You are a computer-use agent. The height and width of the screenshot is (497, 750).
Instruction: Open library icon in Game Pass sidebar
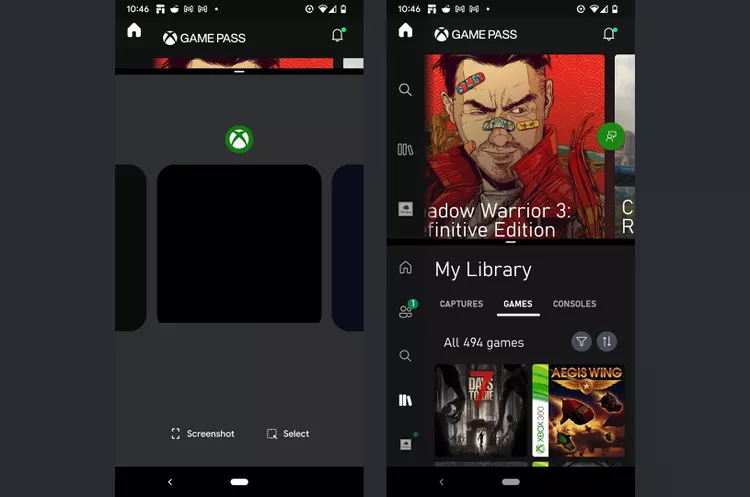(x=405, y=150)
